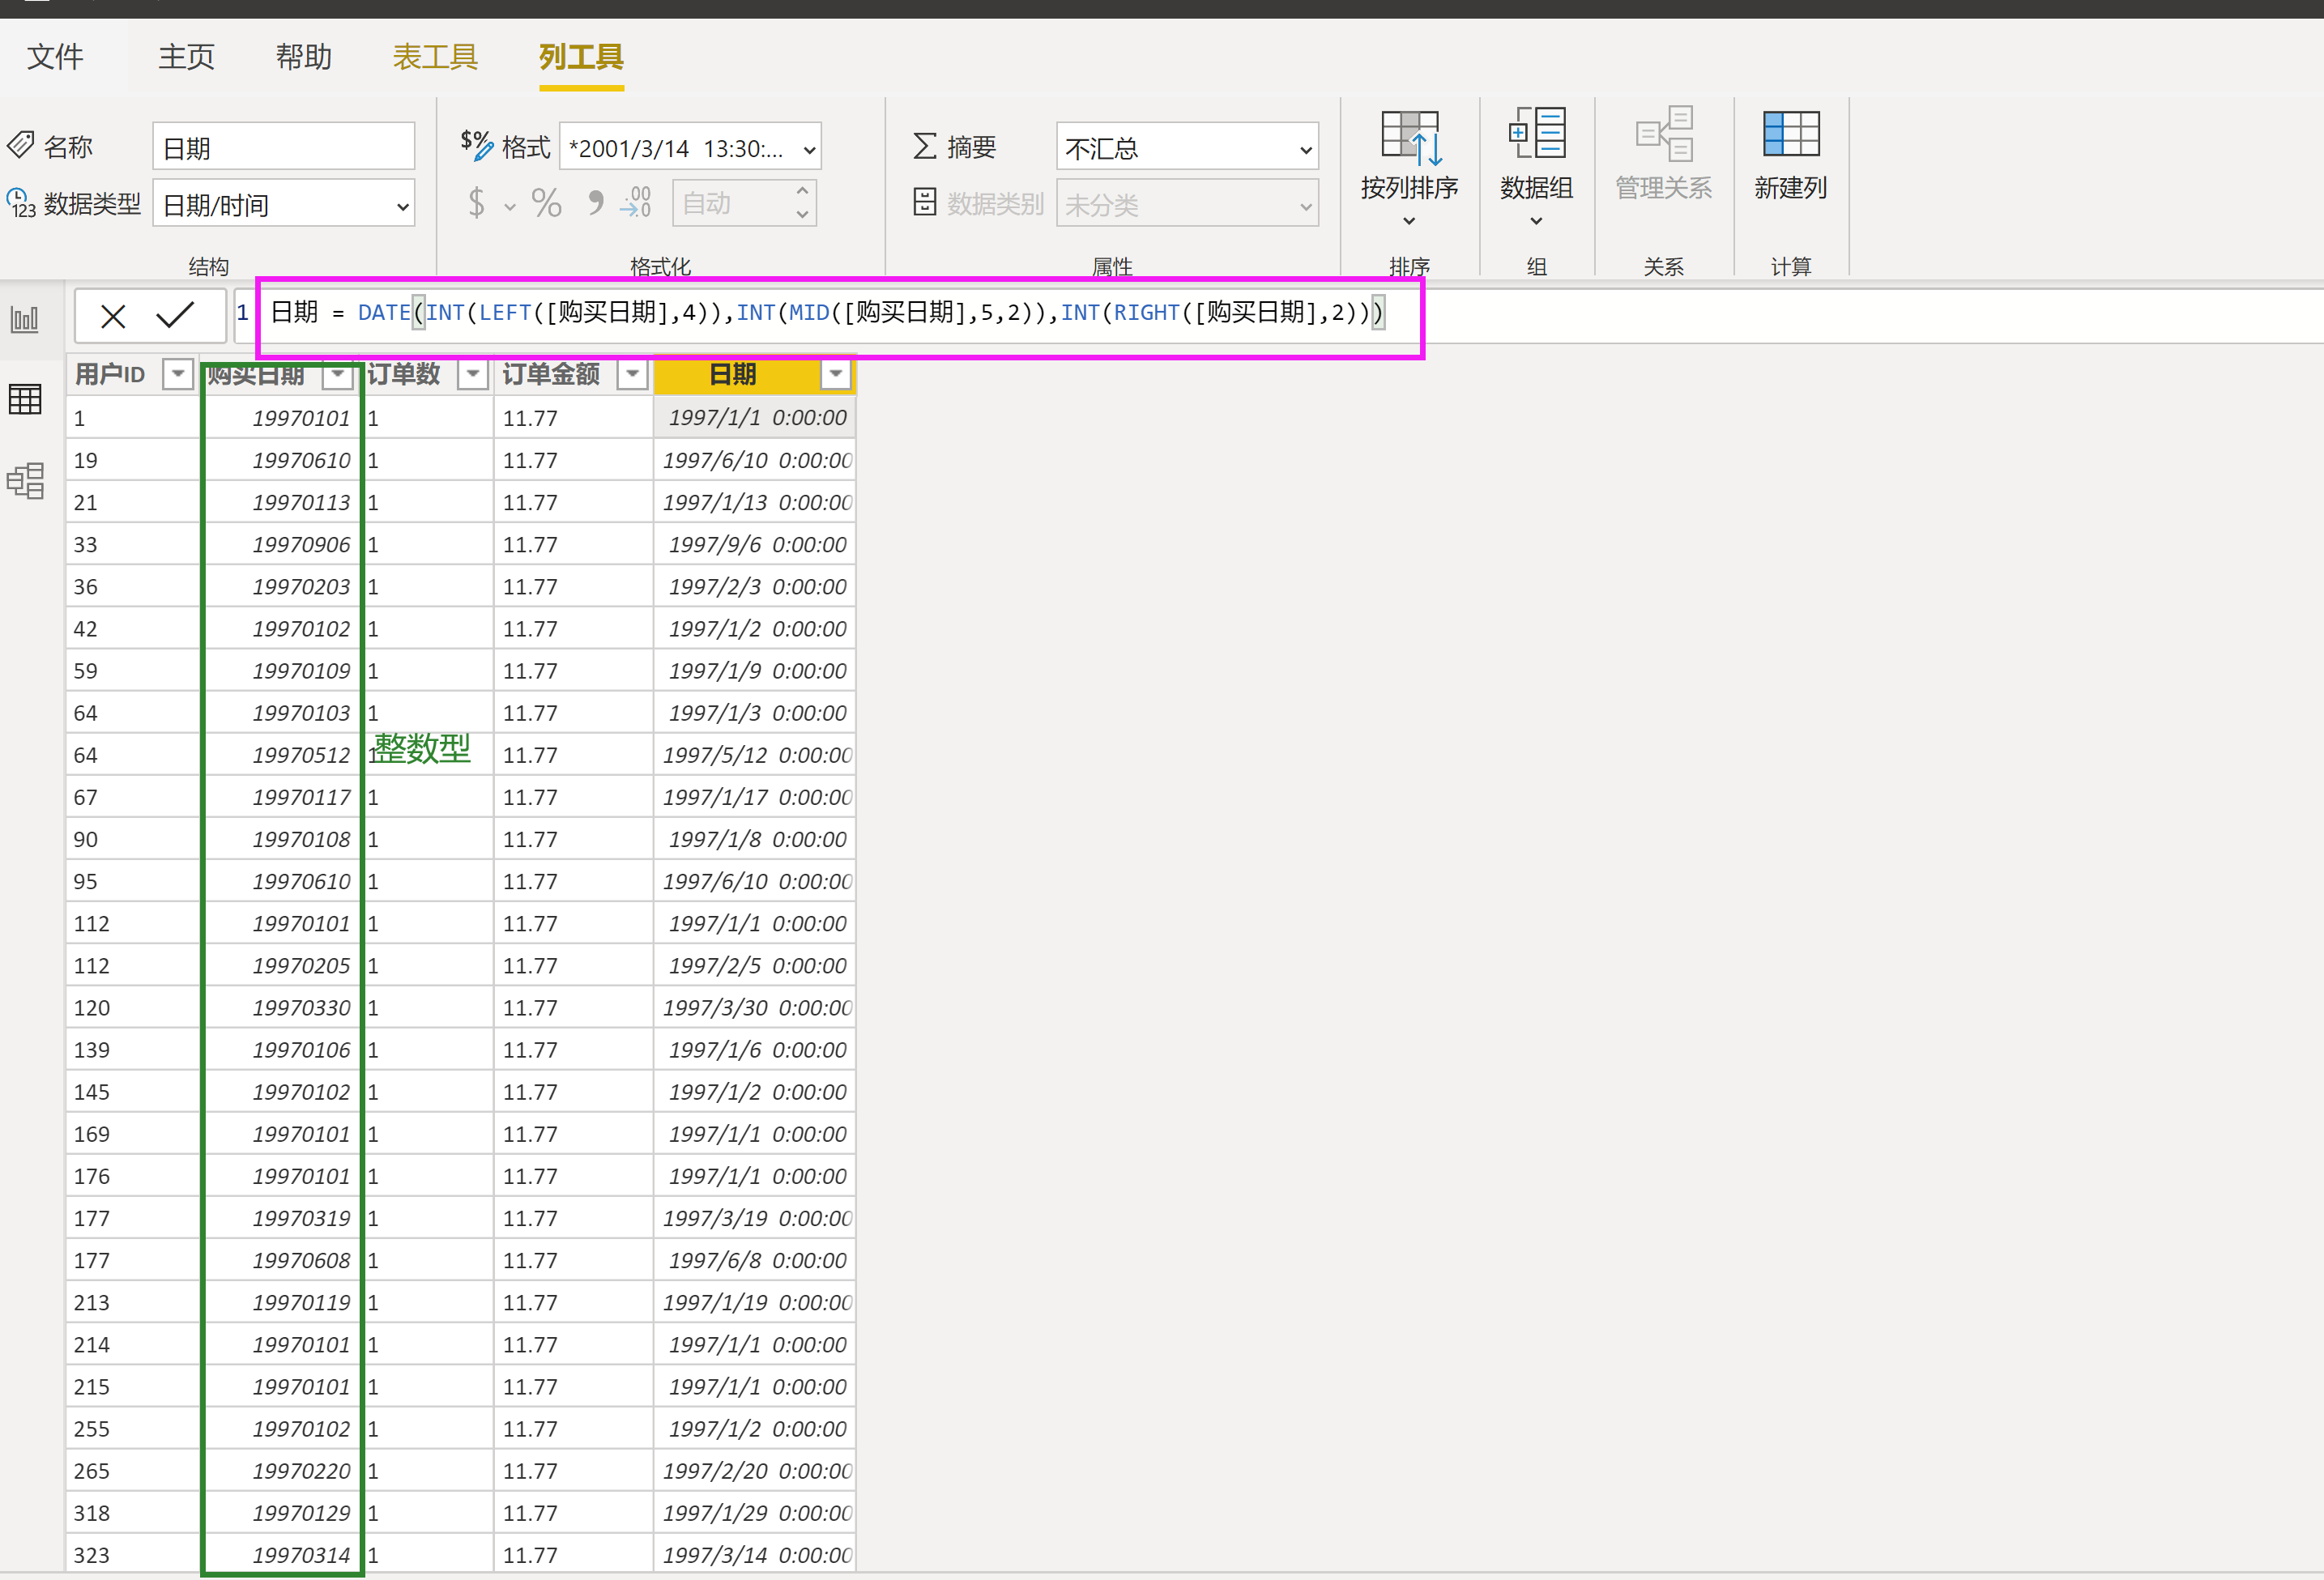Cancel the formula edit with the X icon
The image size is (2324, 1580).
click(113, 316)
